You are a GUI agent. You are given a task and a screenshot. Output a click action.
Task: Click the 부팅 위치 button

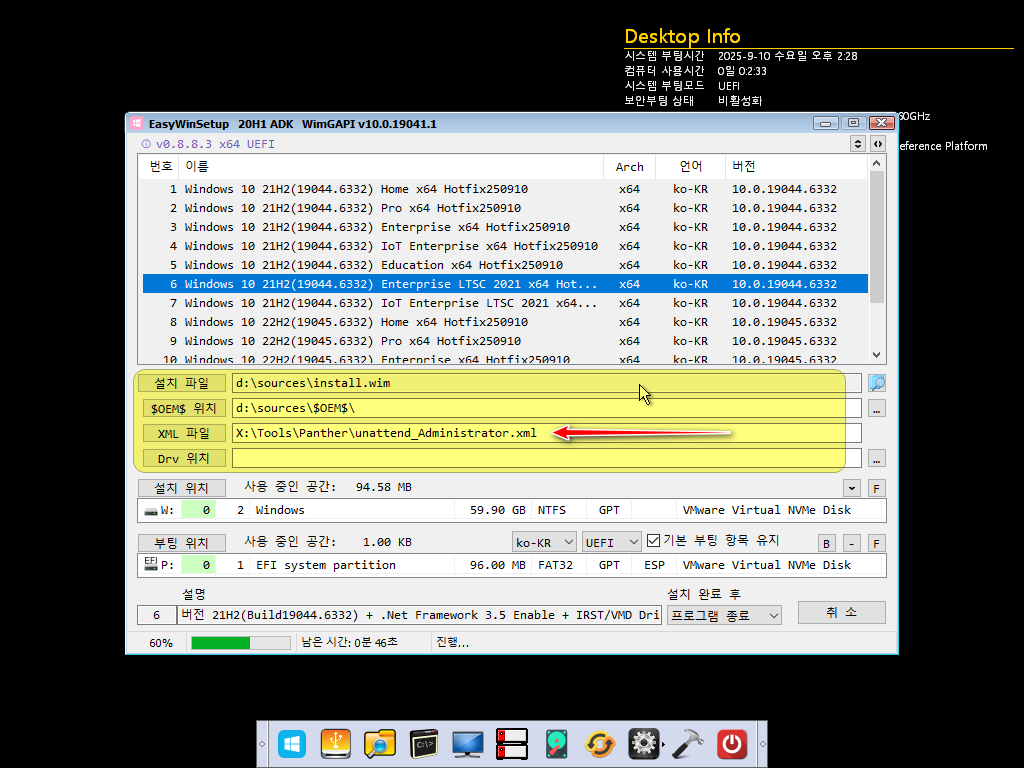point(182,543)
